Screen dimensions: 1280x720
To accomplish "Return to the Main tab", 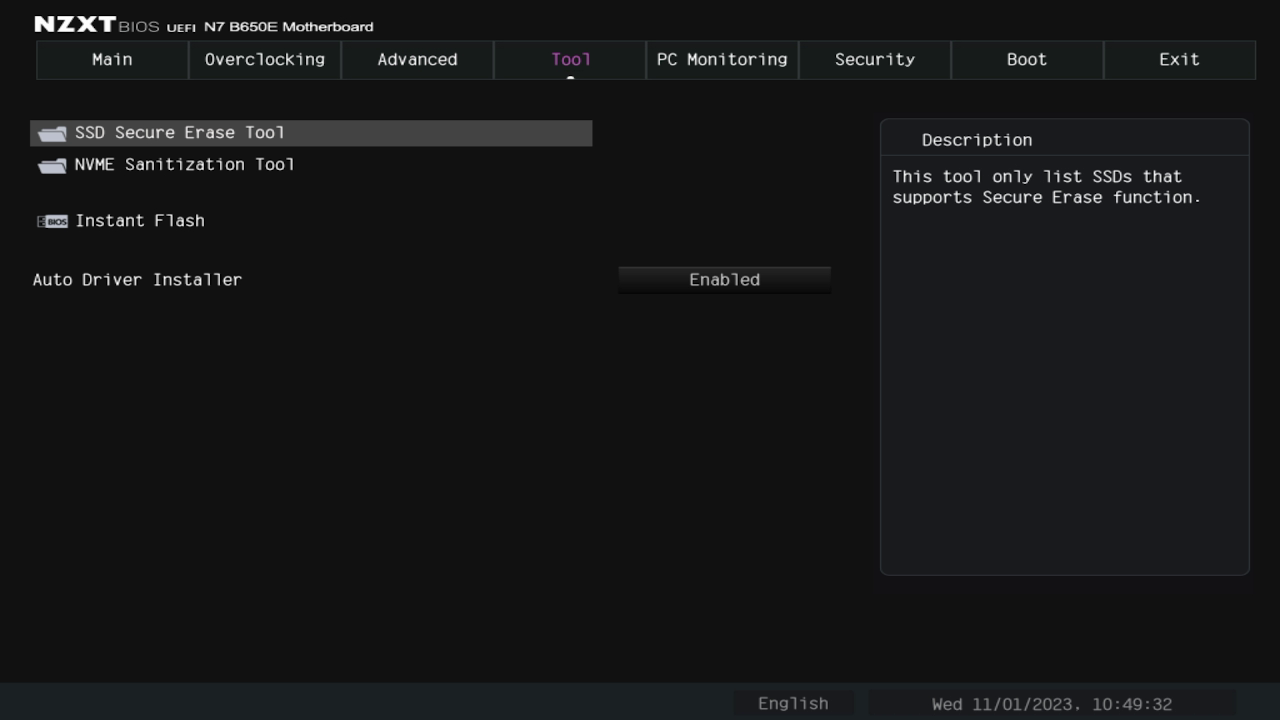I will coord(111,59).
